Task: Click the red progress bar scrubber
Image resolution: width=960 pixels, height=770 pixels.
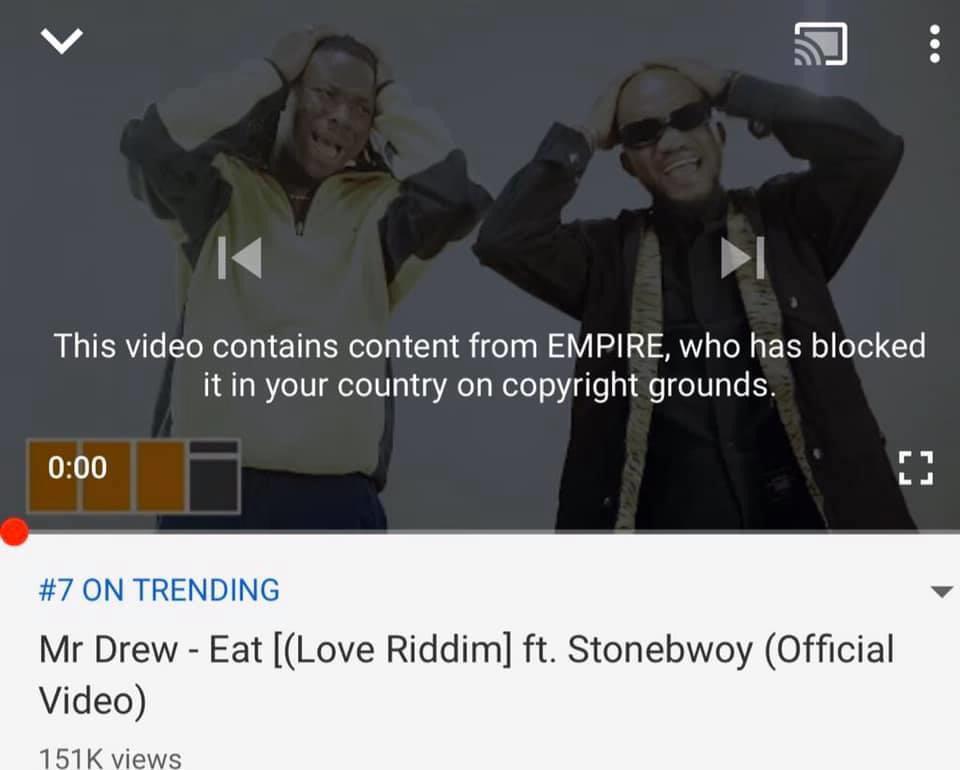Action: [13, 531]
